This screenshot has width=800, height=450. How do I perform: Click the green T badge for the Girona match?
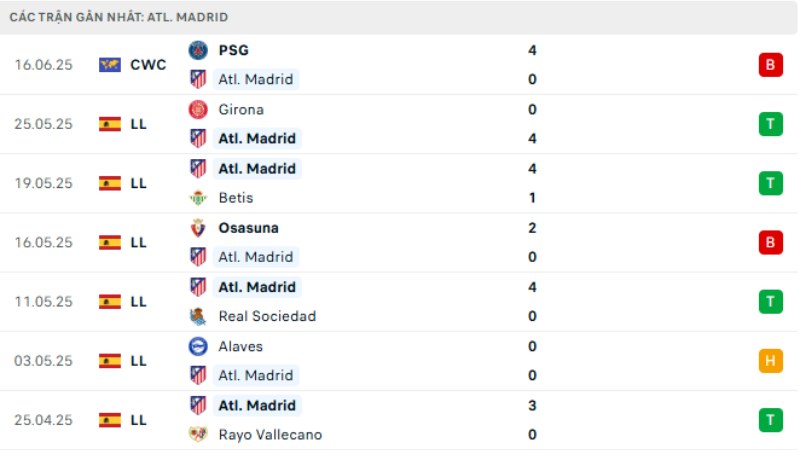coord(770,124)
